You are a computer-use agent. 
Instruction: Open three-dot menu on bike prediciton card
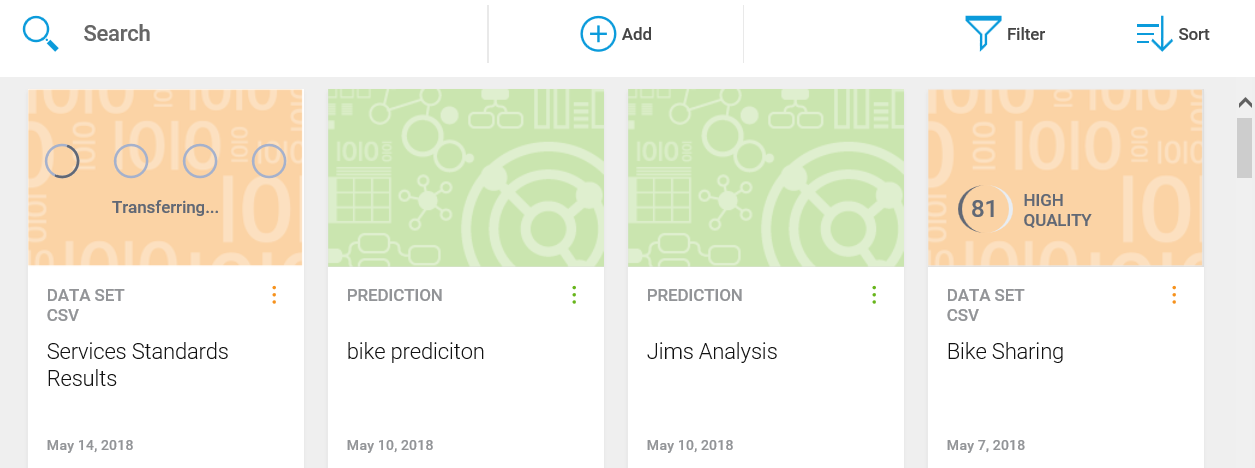point(574,295)
